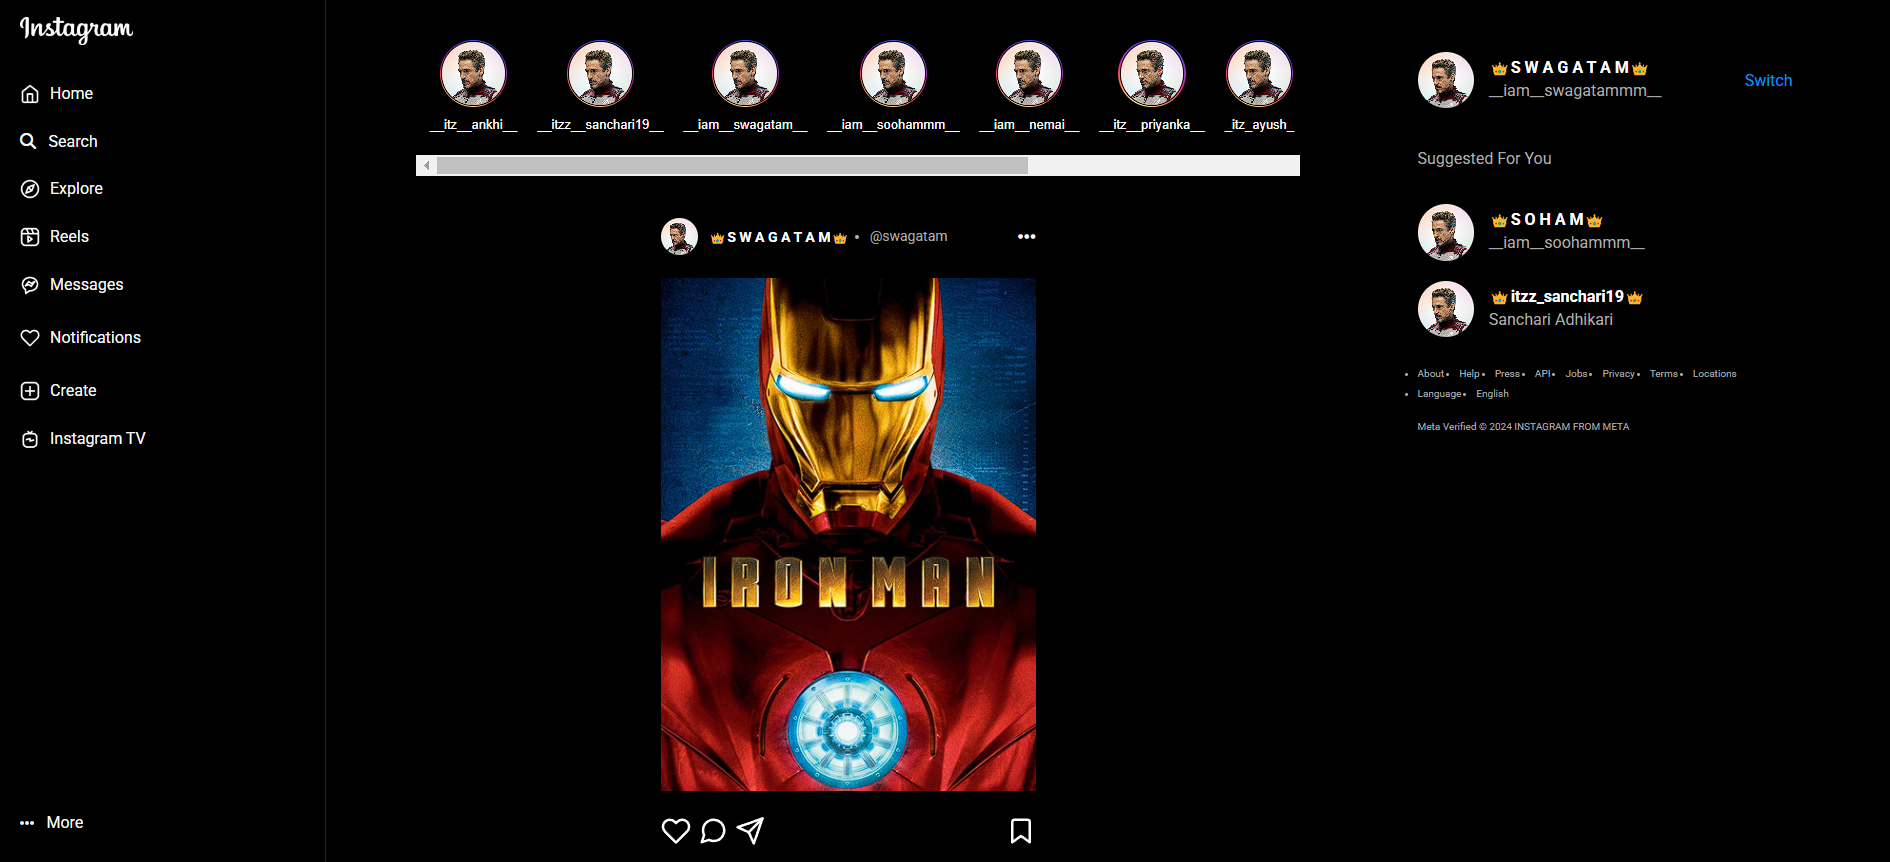Save the post with the bookmark icon
The image size is (1890, 862).
pyautogui.click(x=1020, y=831)
